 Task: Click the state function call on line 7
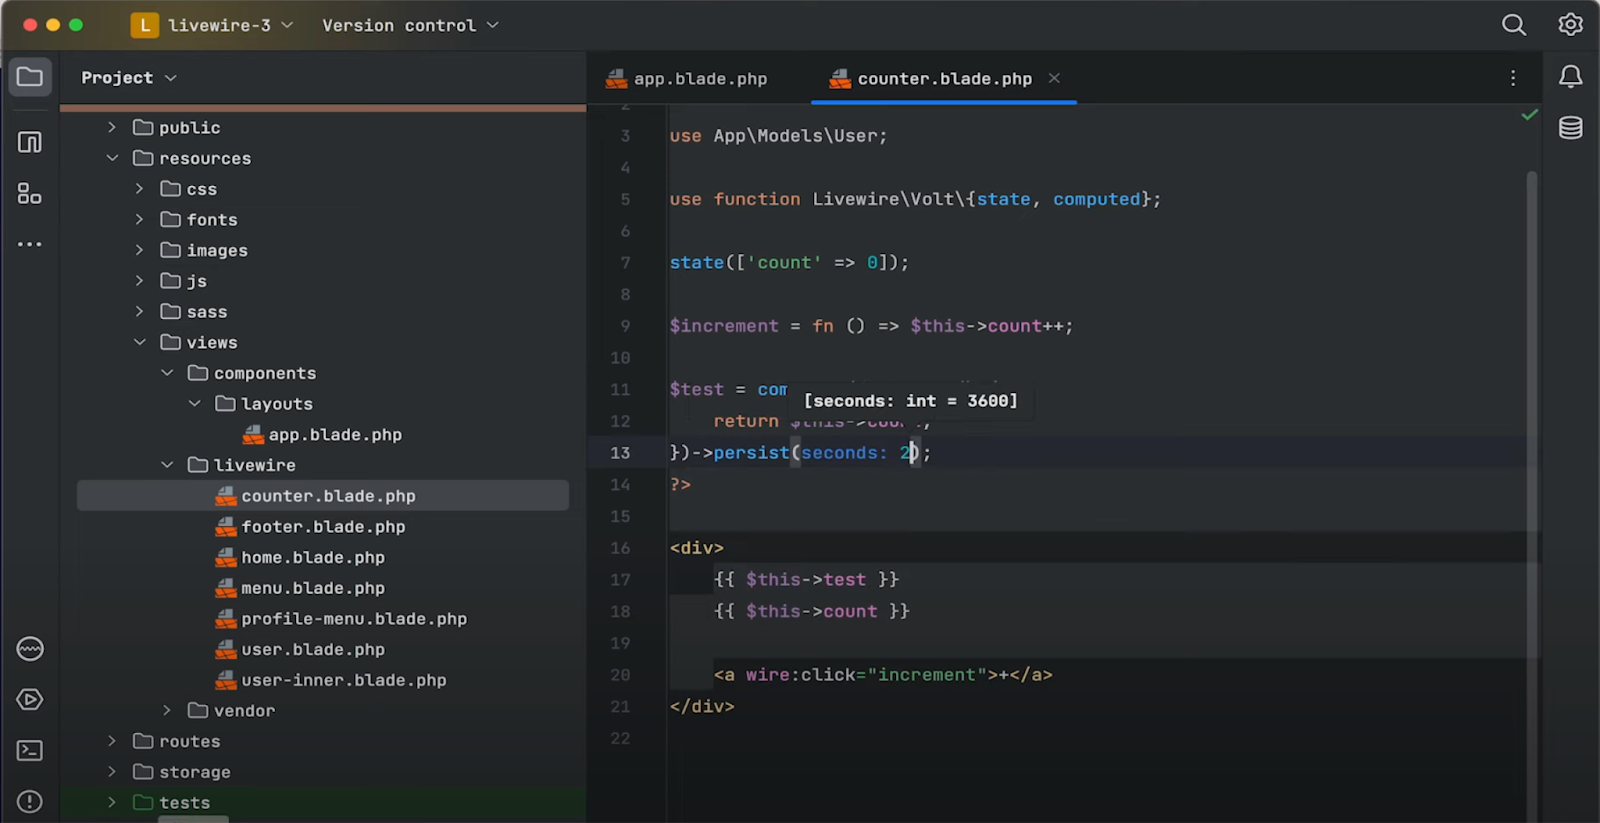point(697,263)
